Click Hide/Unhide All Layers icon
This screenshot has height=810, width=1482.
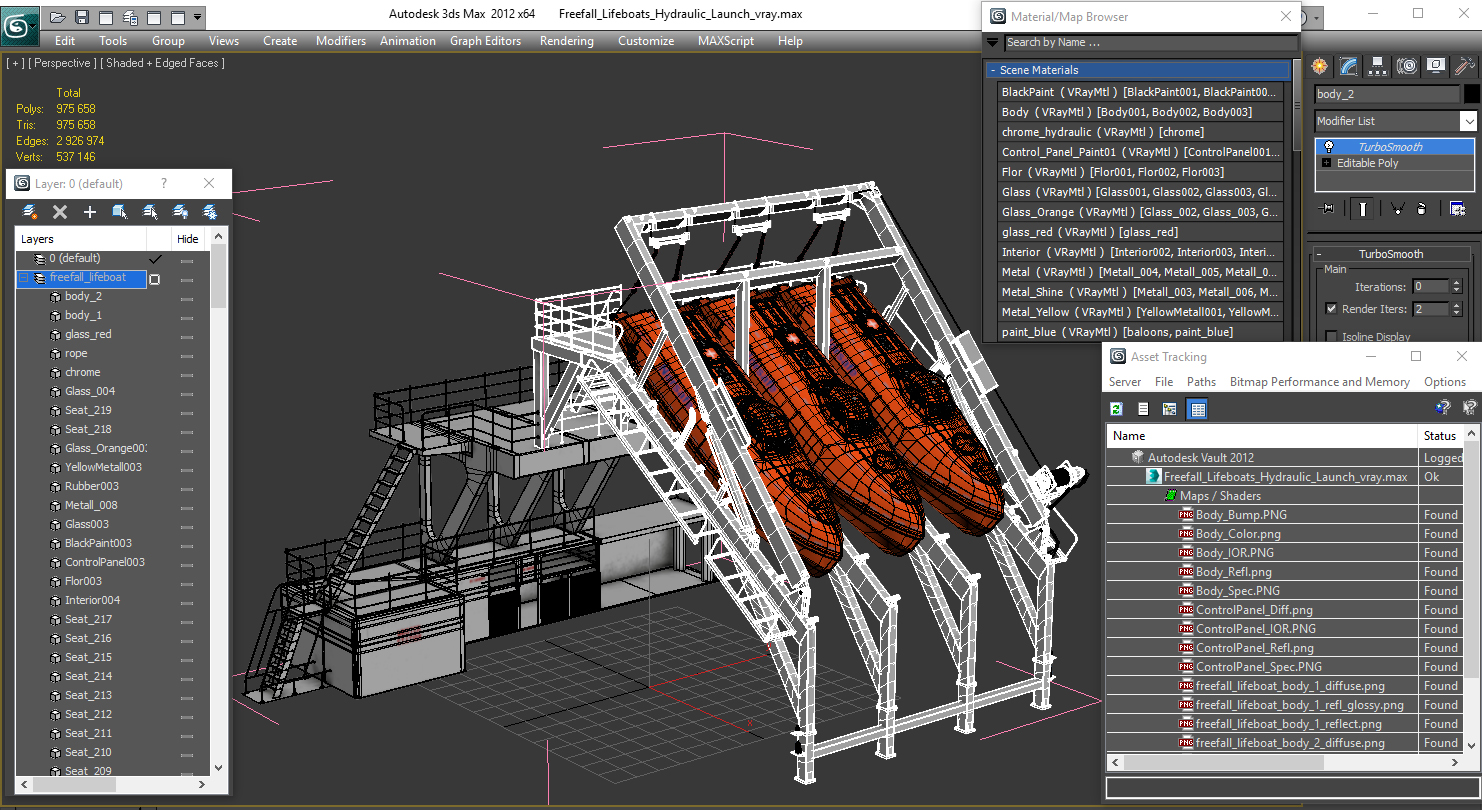[x=180, y=212]
